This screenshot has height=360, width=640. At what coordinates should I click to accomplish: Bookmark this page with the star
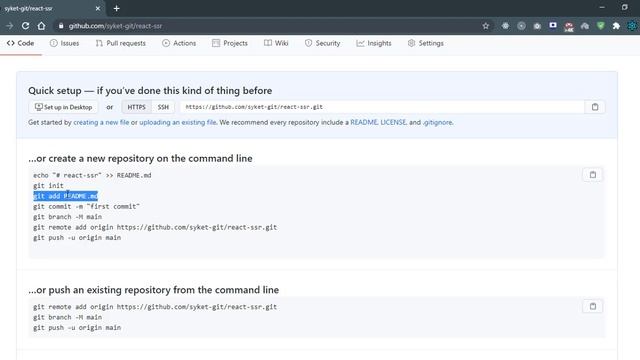tap(485, 26)
